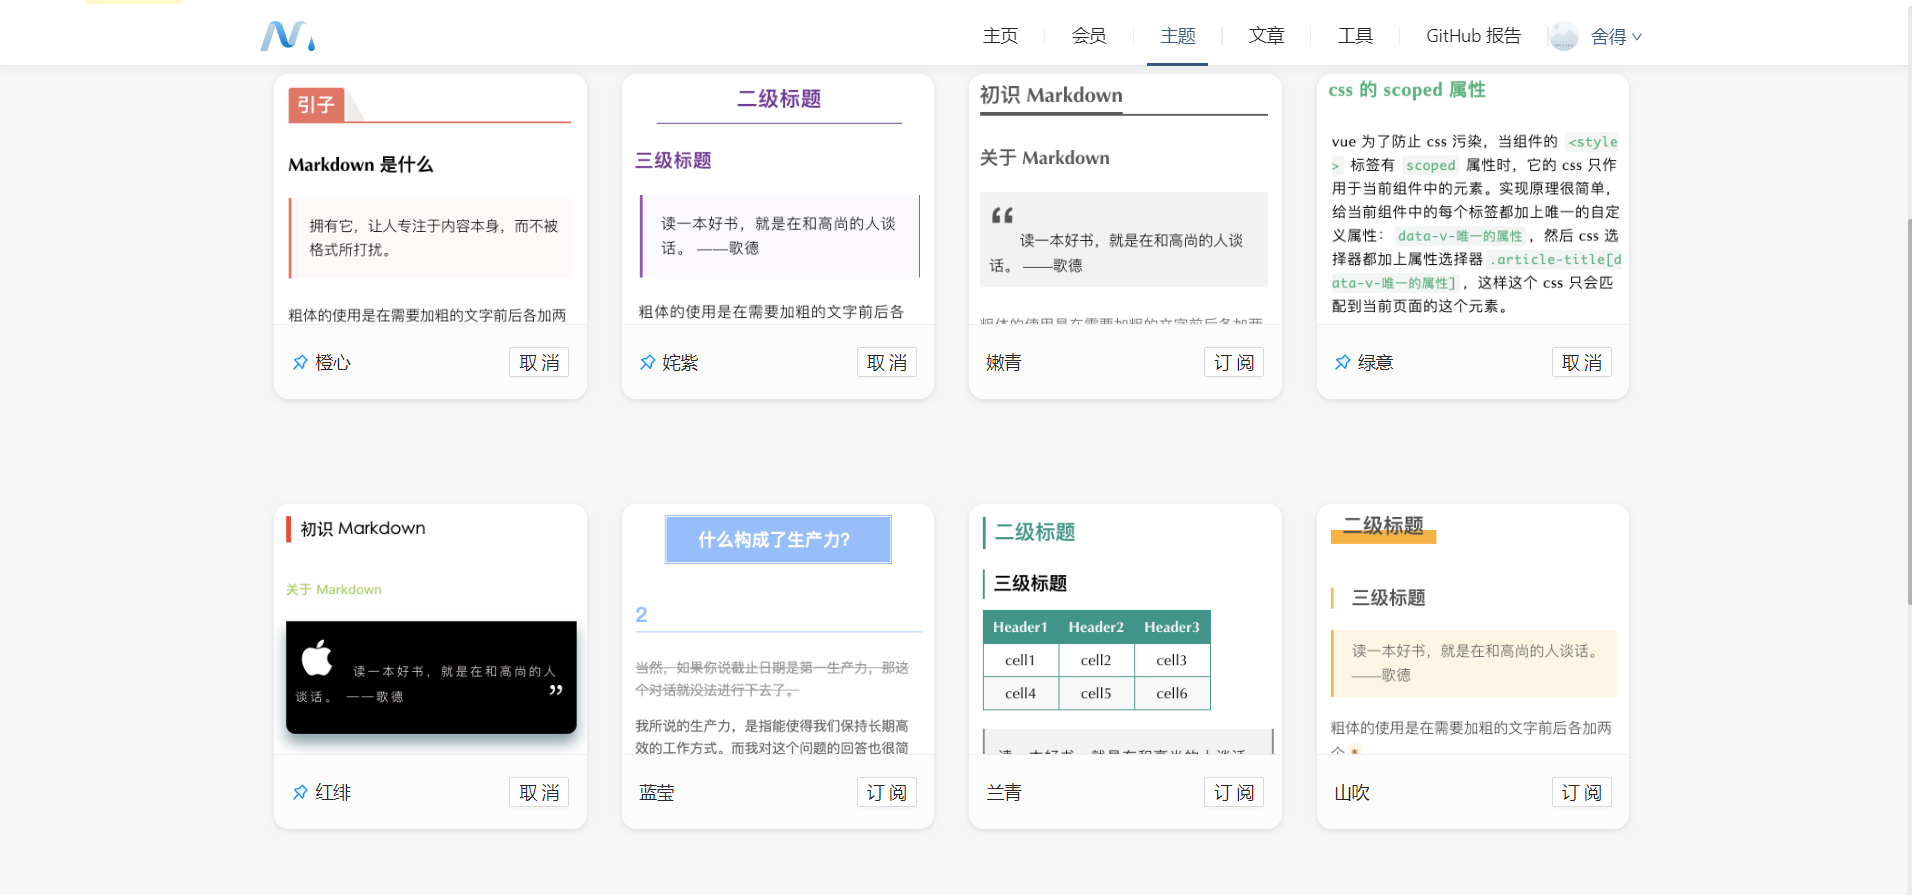Open 嫩青 theme preview thumbnail
Image resolution: width=1912 pixels, height=895 pixels.
click(1125, 200)
